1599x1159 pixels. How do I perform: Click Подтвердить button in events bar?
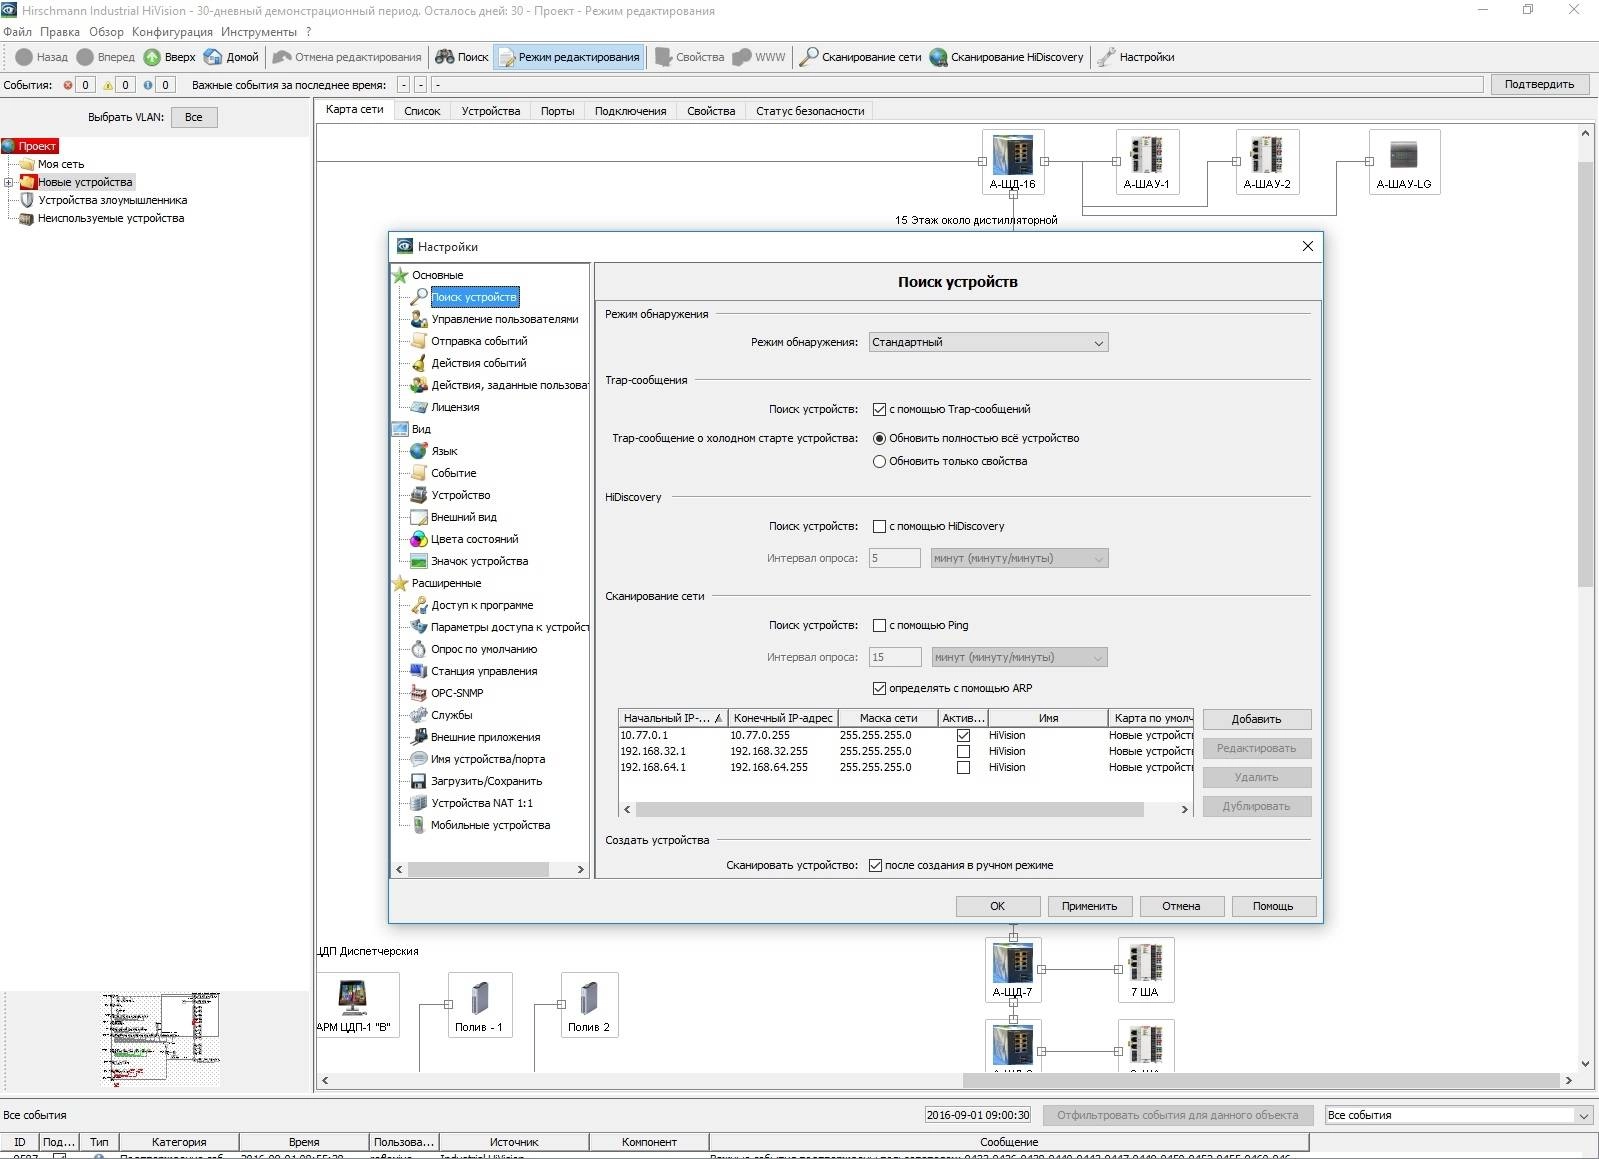coord(1539,84)
